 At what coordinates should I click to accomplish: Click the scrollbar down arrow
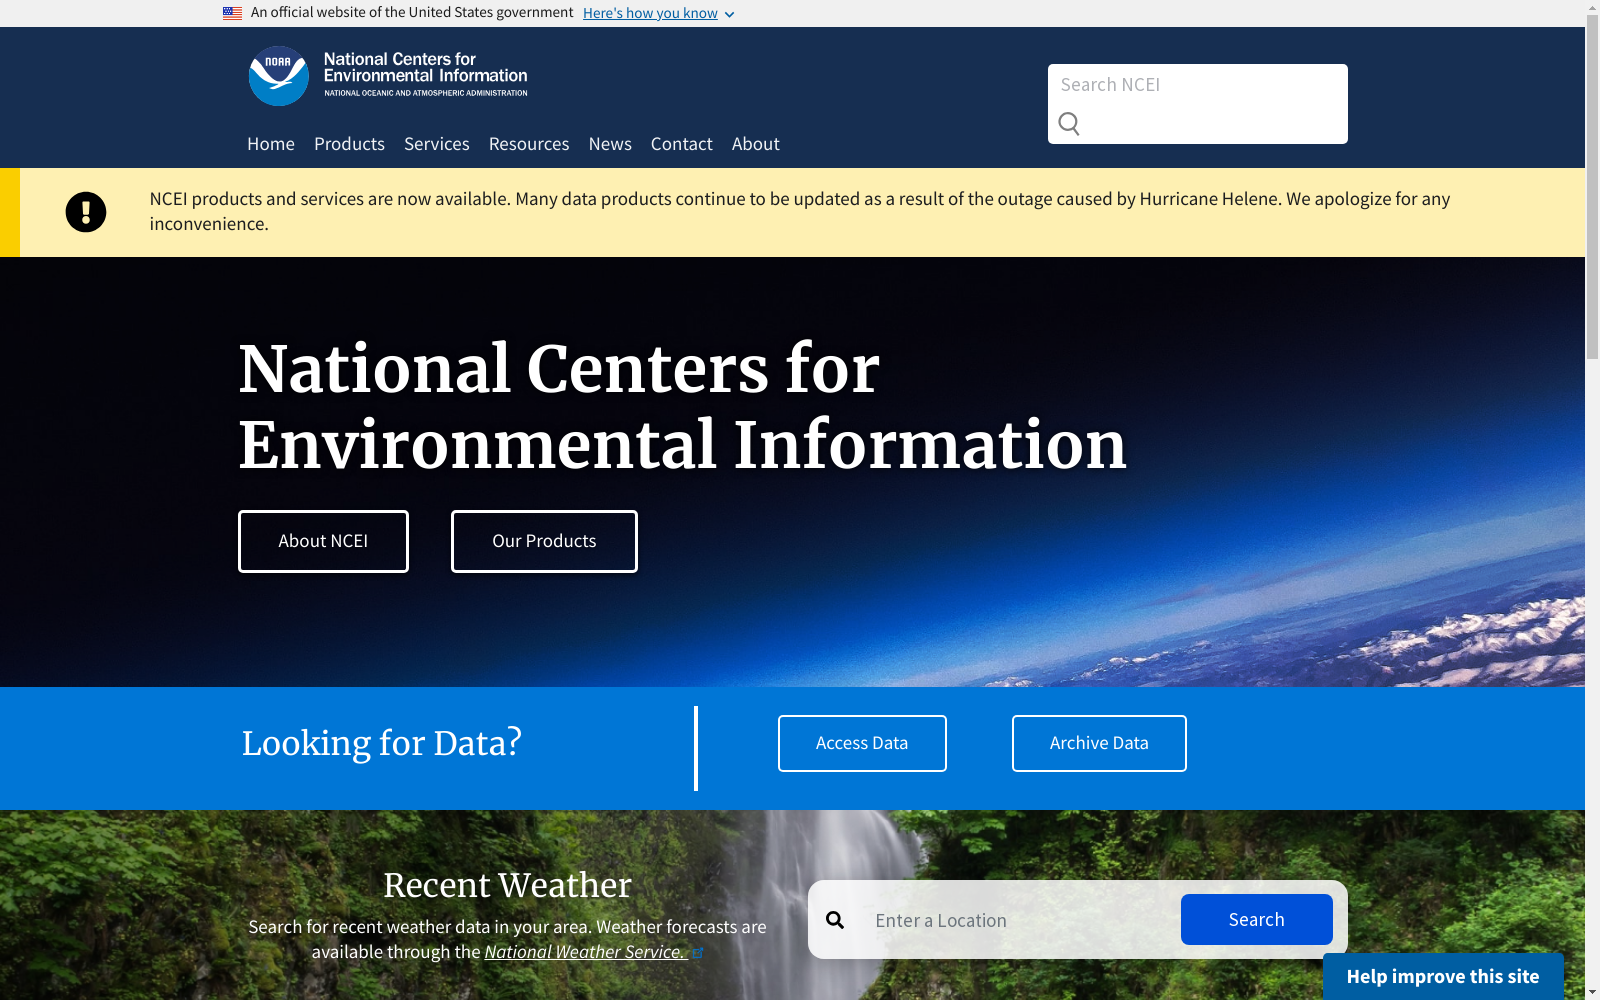click(1592, 992)
